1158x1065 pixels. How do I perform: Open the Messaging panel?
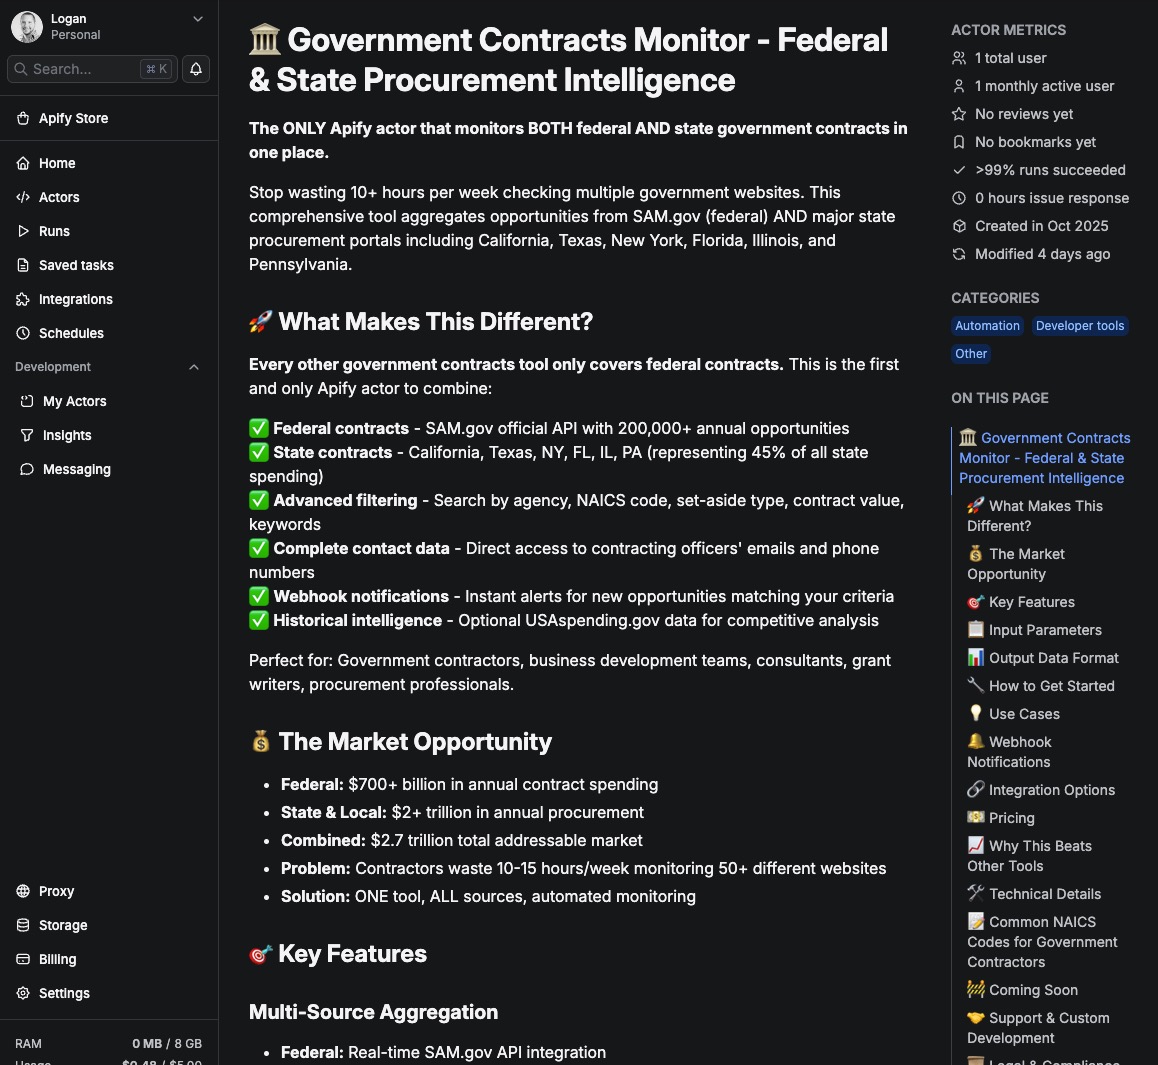tap(76, 469)
